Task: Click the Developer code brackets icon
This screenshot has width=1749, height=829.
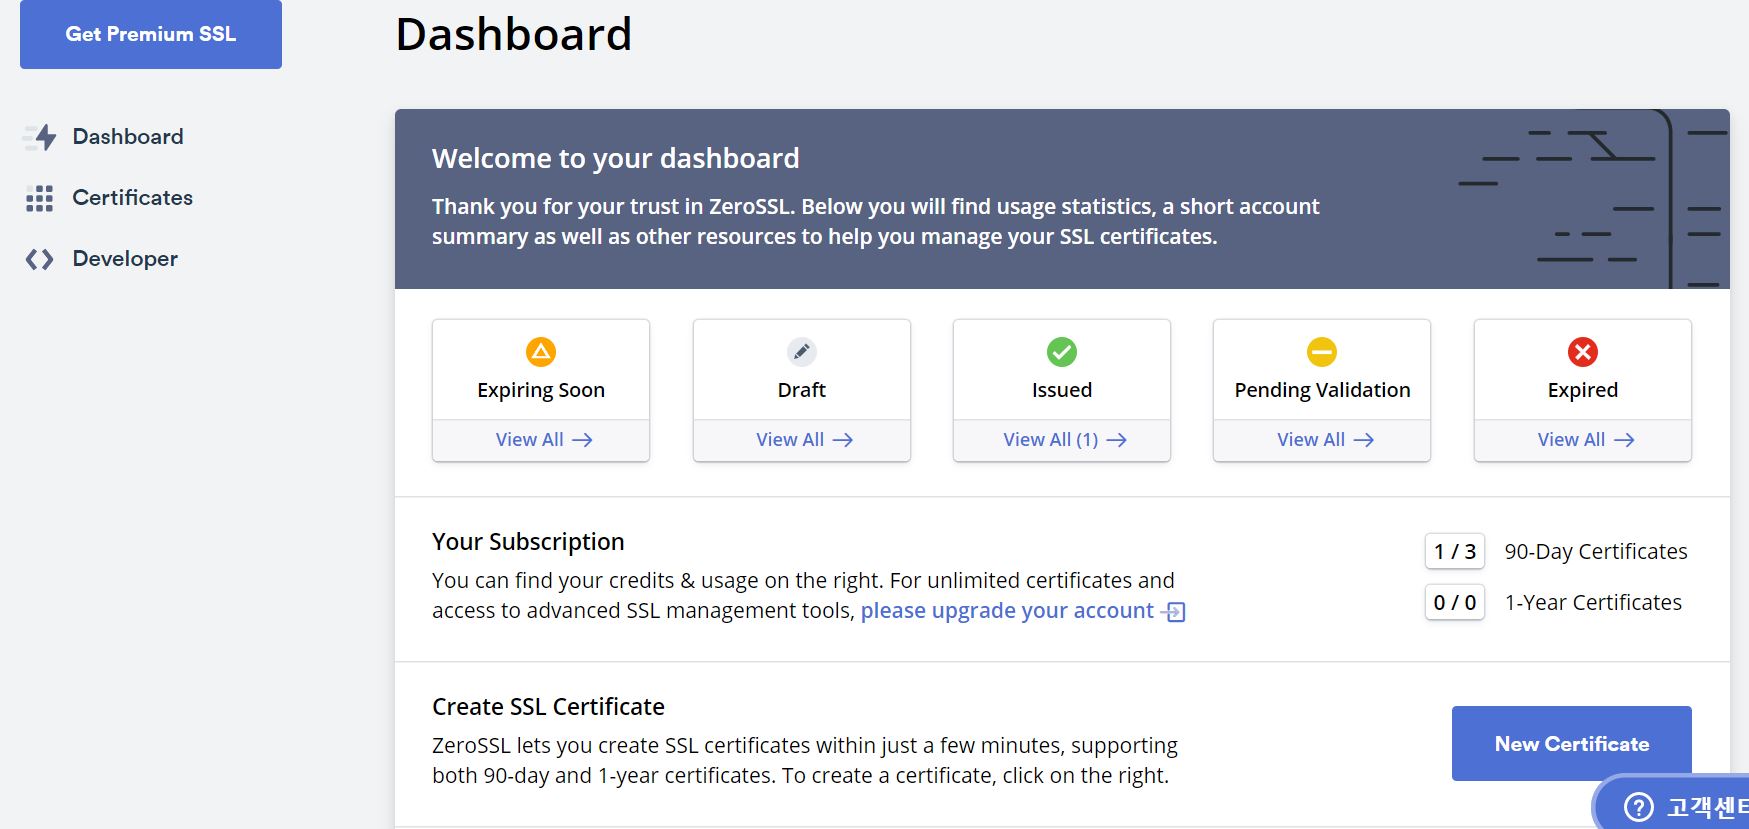Action: point(39,259)
